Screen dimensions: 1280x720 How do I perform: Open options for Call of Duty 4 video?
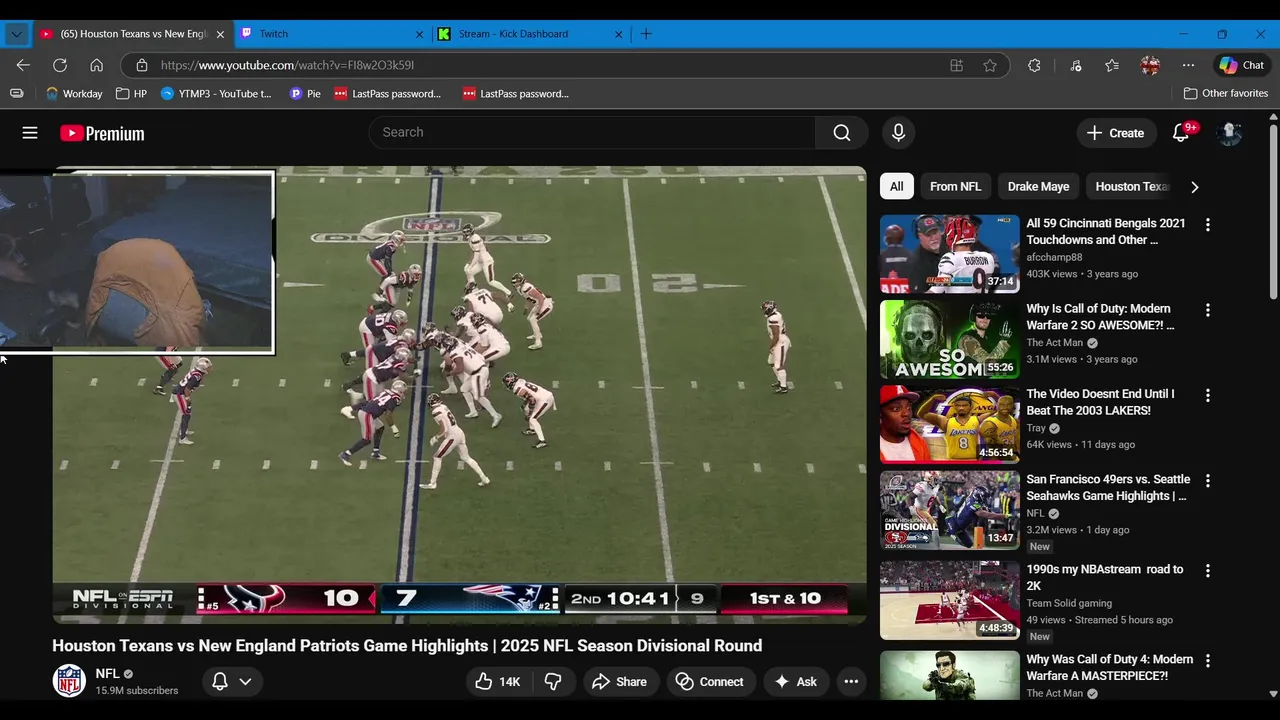1207,661
